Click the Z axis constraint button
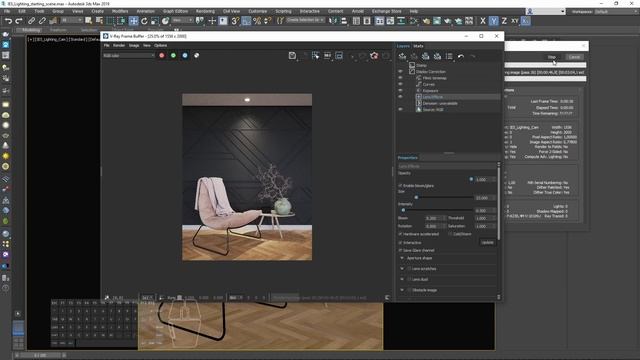This screenshot has width=640, height=360. (x=504, y=21)
